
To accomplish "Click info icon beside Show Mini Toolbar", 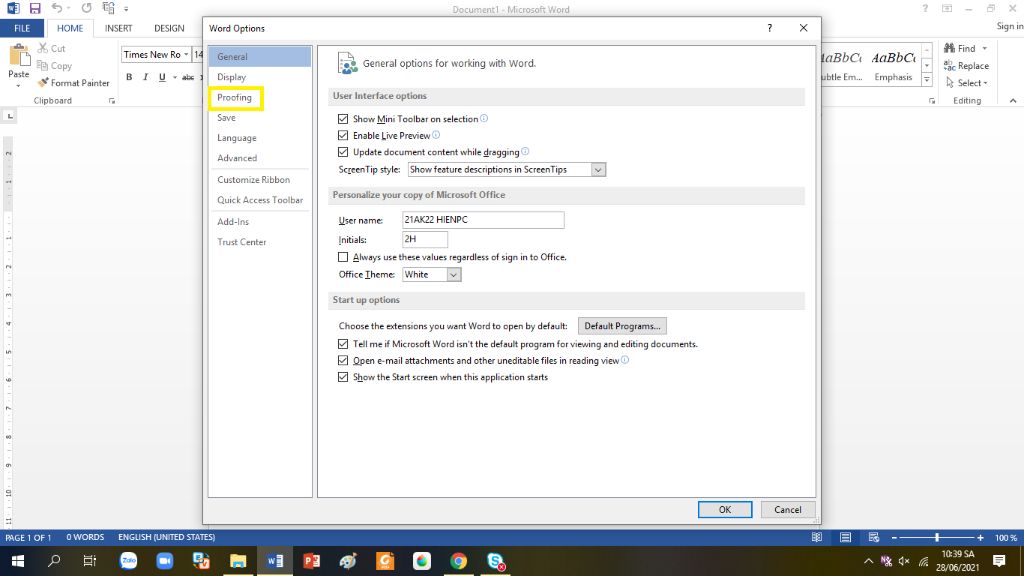I will tap(484, 118).
